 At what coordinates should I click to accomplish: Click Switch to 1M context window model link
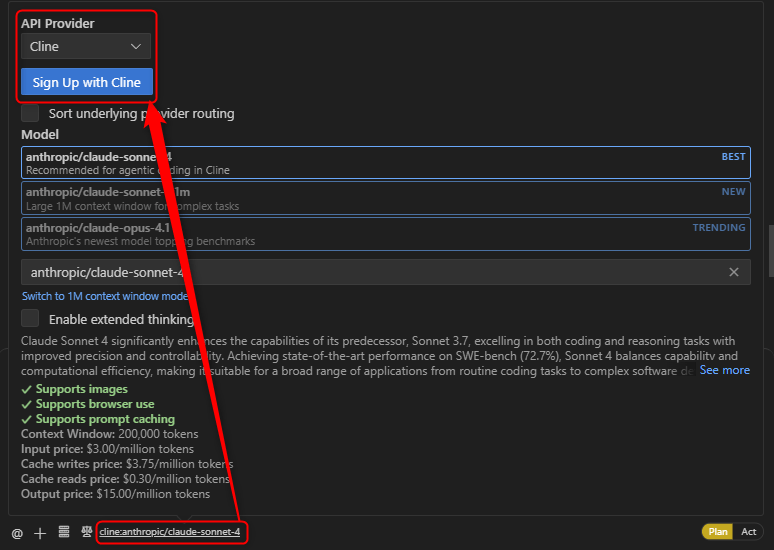(105, 296)
